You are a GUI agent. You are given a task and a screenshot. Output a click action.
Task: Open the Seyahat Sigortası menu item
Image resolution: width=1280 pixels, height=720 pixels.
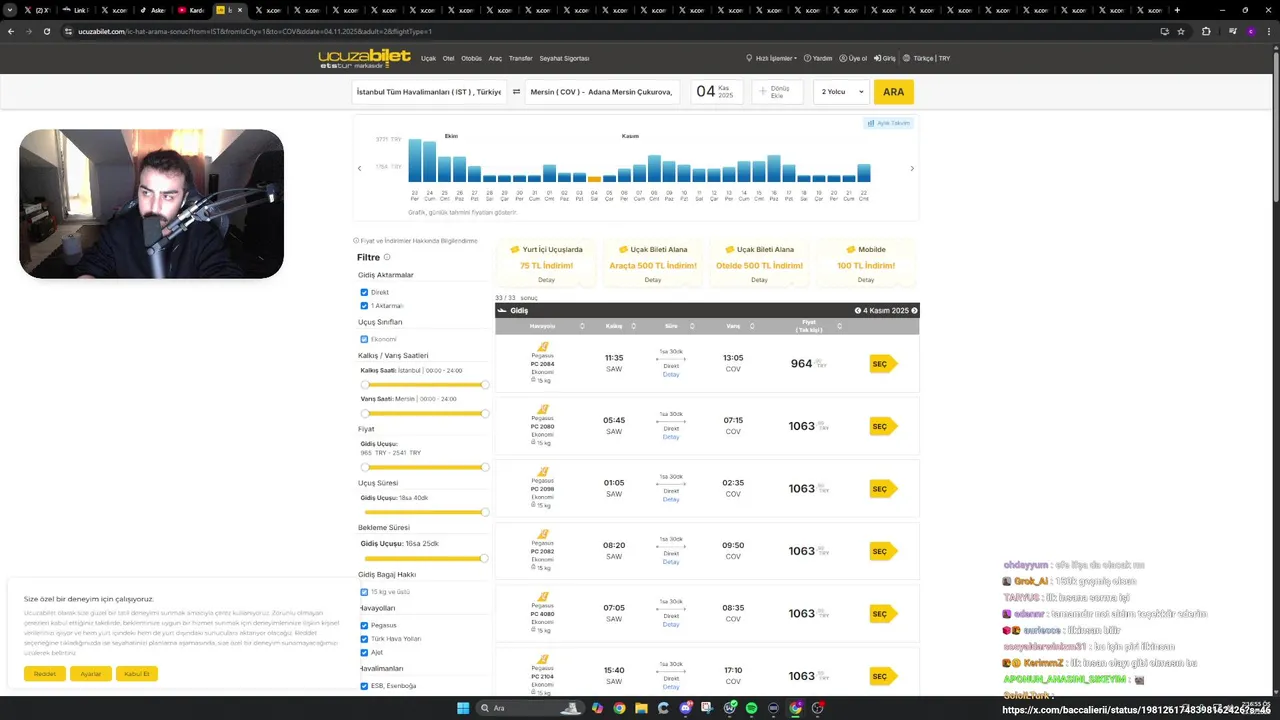tap(564, 58)
